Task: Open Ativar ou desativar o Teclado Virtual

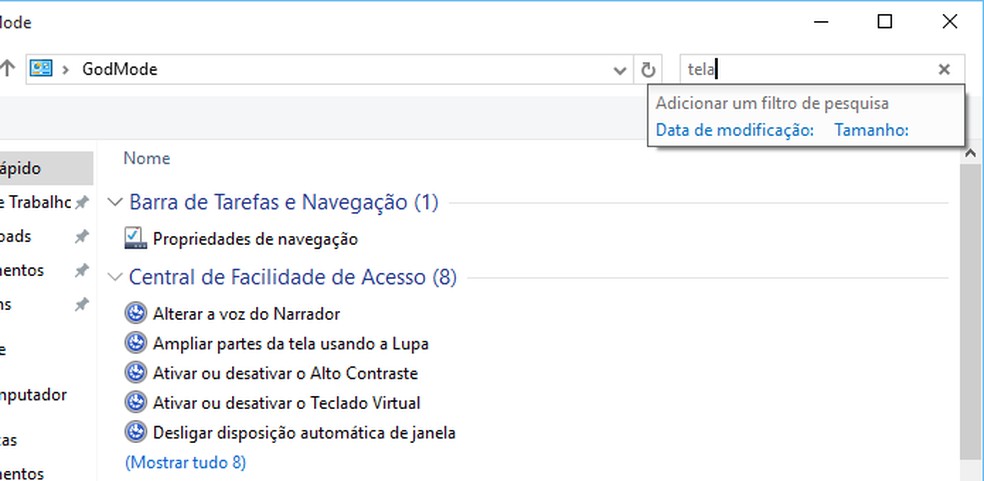Action: coord(287,403)
